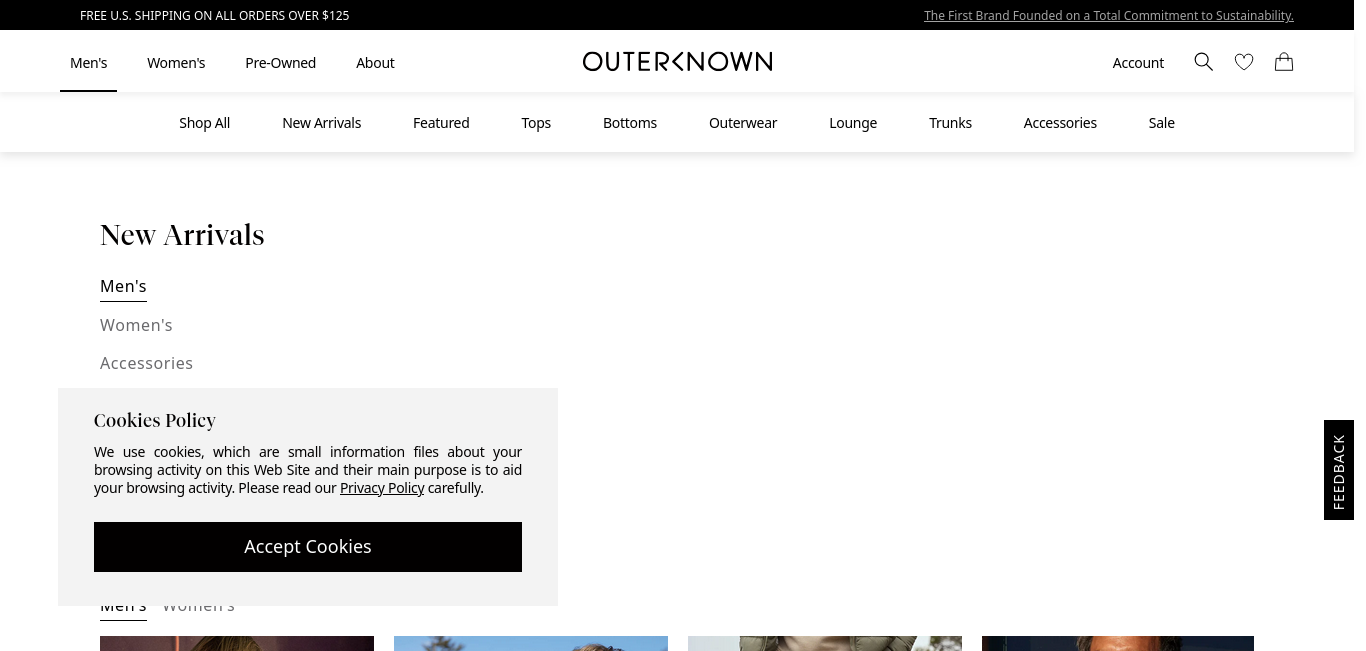1366x651 pixels.
Task: Open the Accessories category in nav bar
Action: tap(1060, 122)
